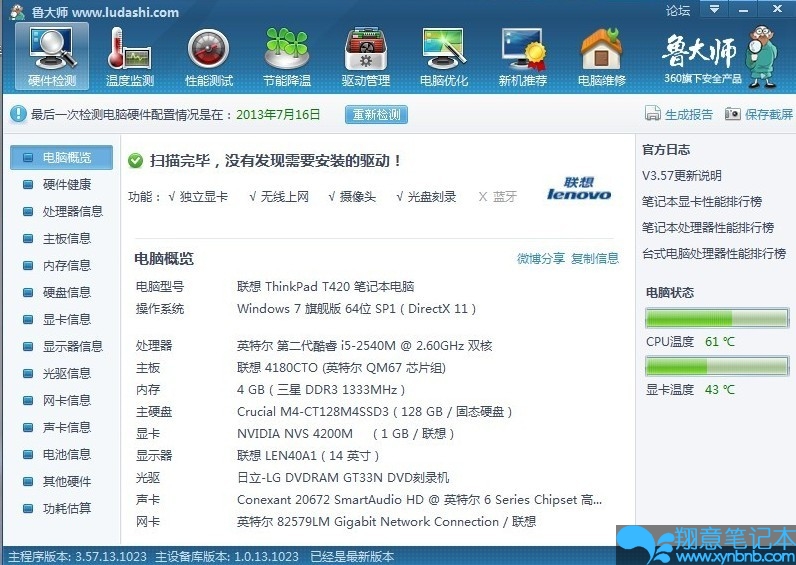Click the 4 GB 三星 DDR3 1333MHz memory text
This screenshot has height=565, width=796.
point(321,389)
